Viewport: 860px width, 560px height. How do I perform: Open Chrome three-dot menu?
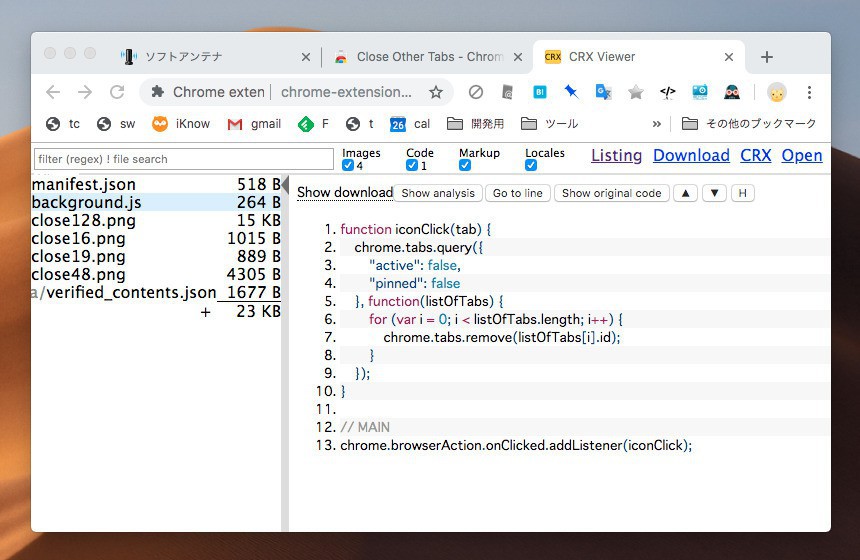click(808, 92)
